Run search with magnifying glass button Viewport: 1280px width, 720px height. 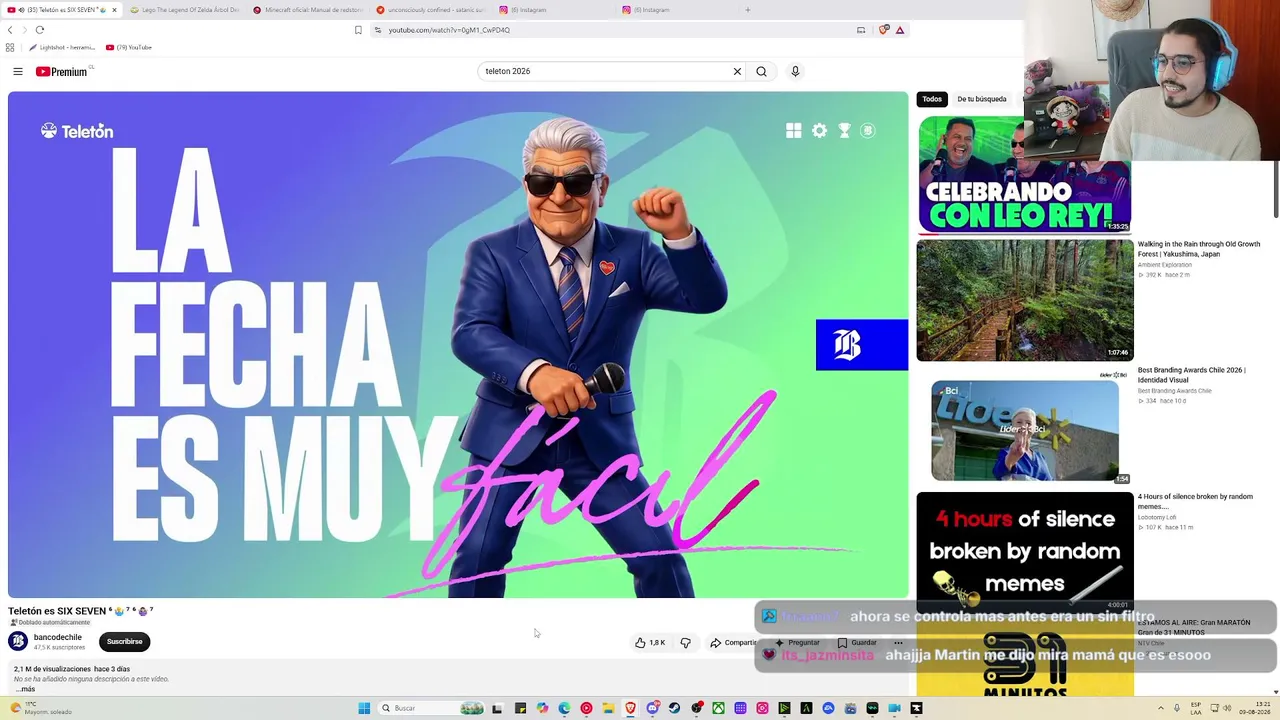(x=761, y=71)
